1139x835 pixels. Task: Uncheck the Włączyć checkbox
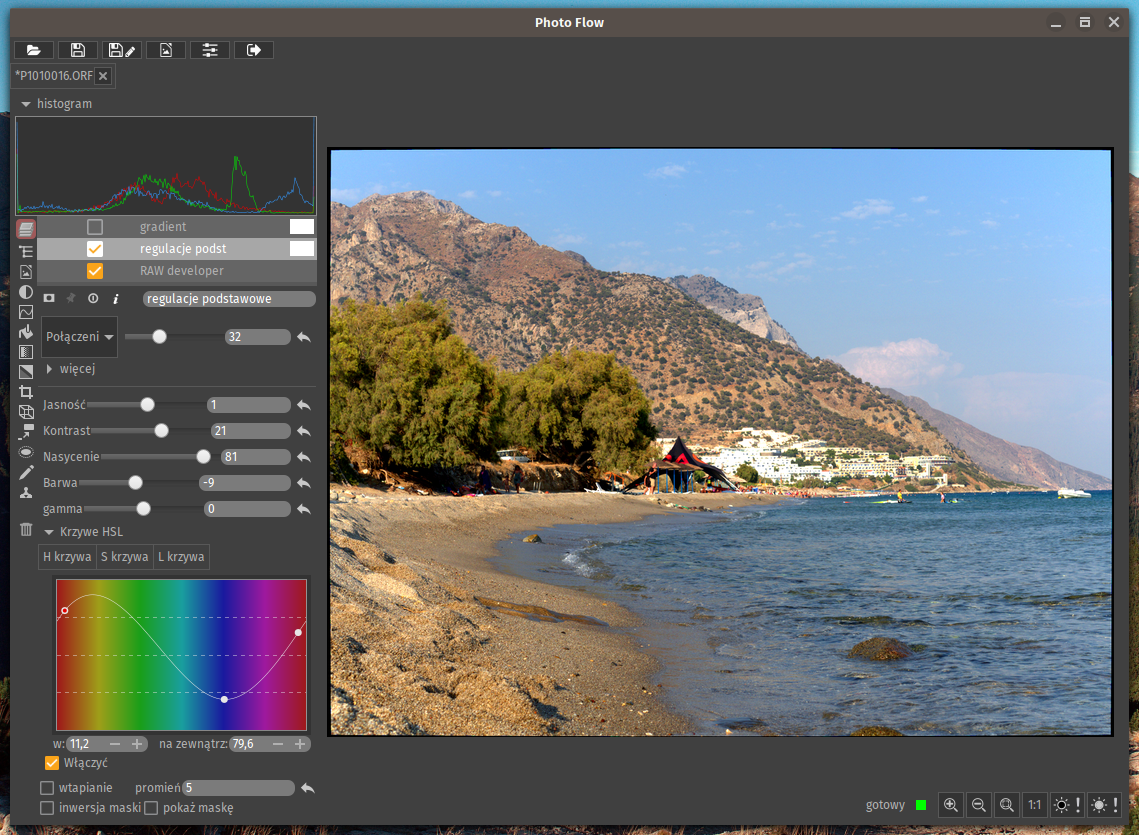point(52,762)
